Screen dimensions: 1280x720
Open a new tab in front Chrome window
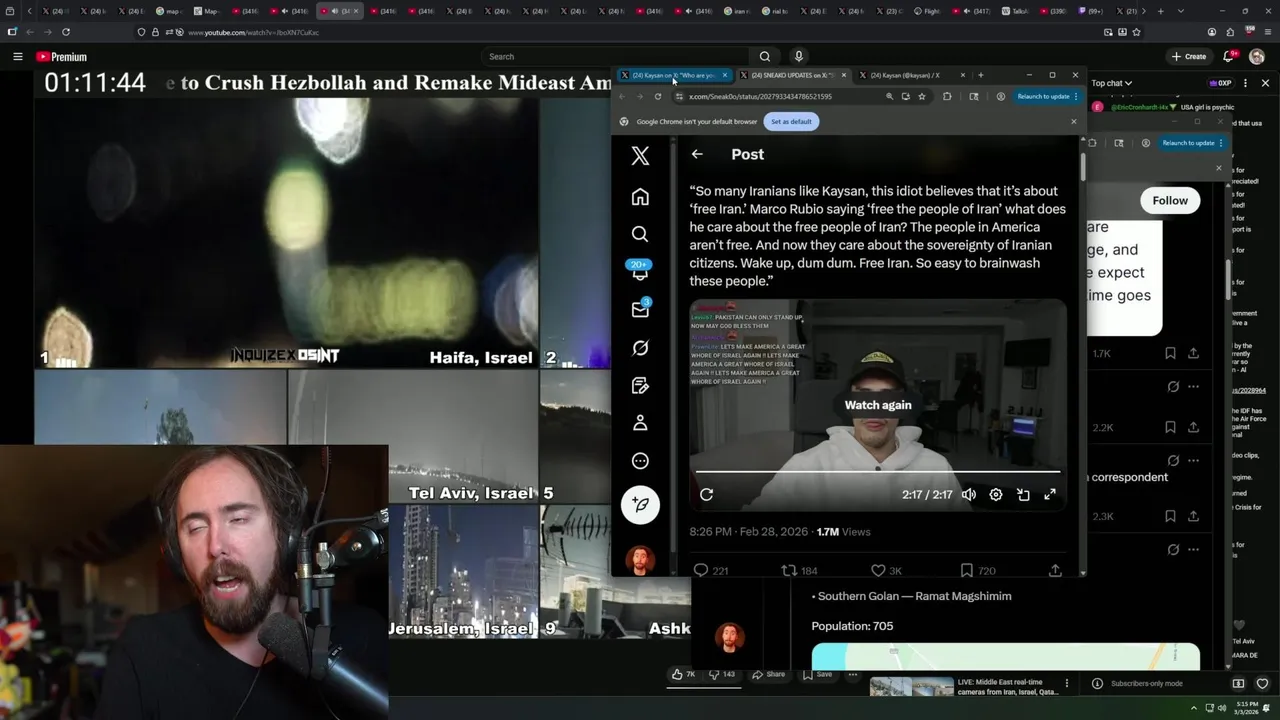click(x=980, y=75)
